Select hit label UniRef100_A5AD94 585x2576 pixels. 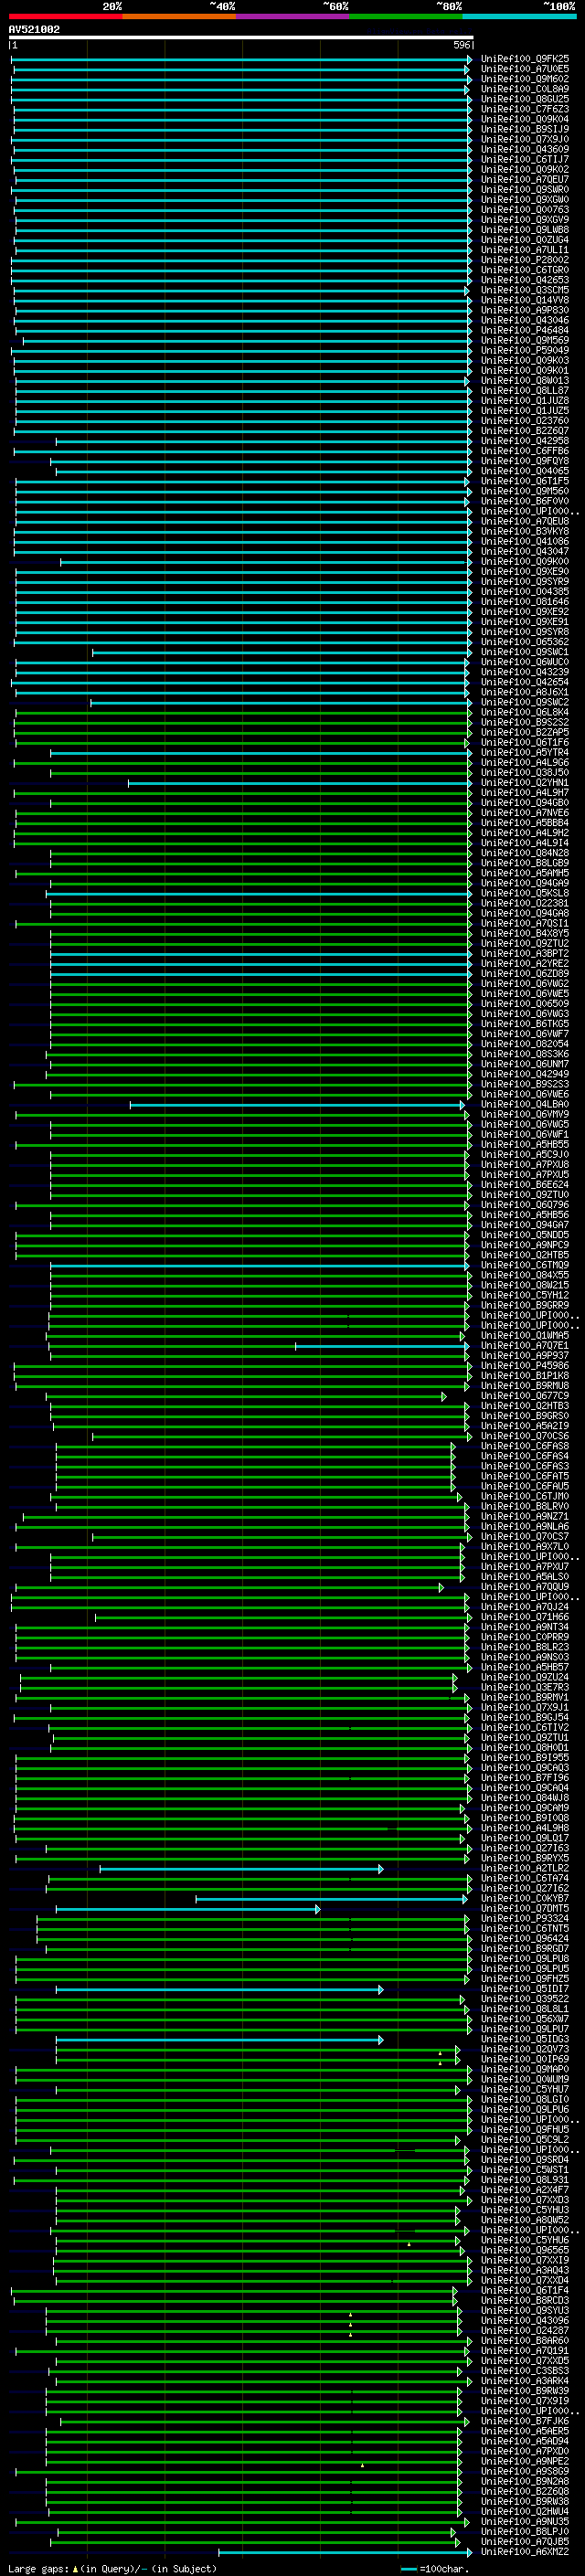524,2440
